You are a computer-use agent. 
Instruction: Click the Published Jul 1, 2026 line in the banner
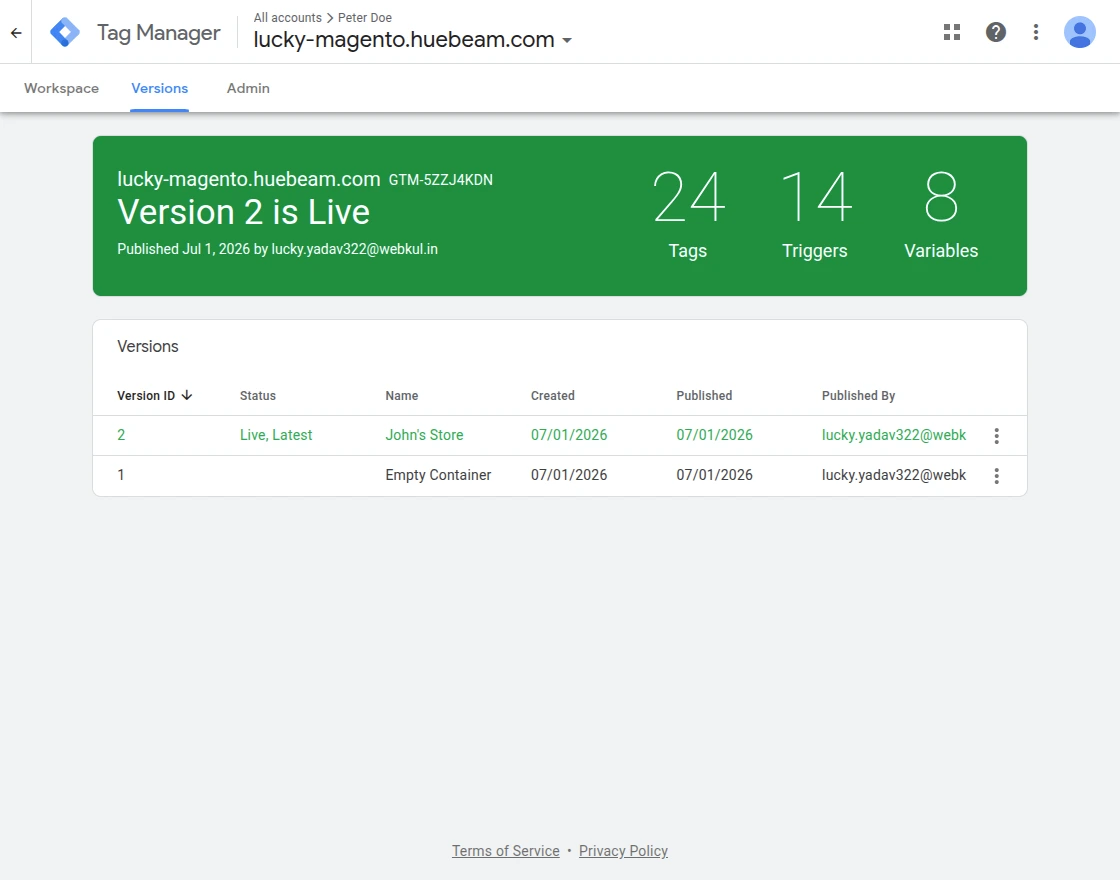pos(277,249)
